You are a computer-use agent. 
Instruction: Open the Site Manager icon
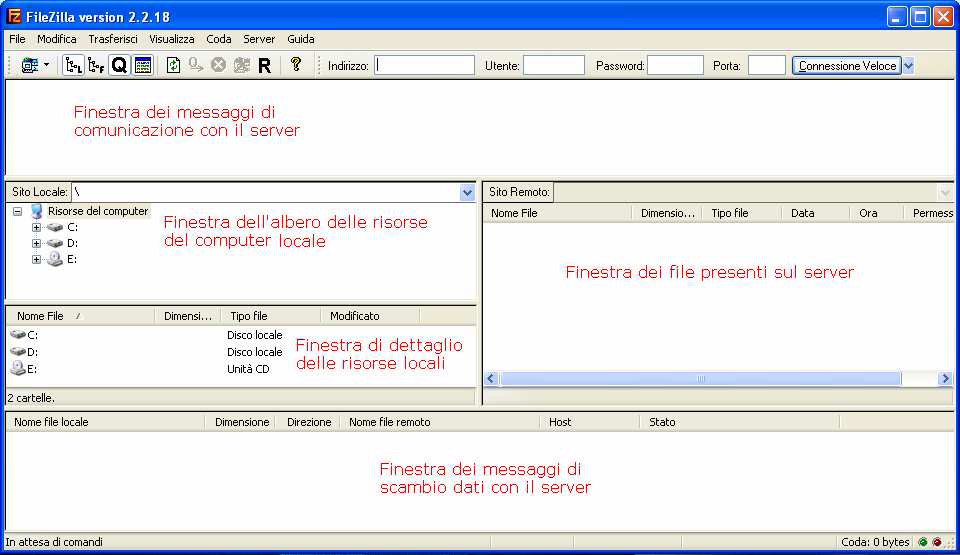(29, 65)
